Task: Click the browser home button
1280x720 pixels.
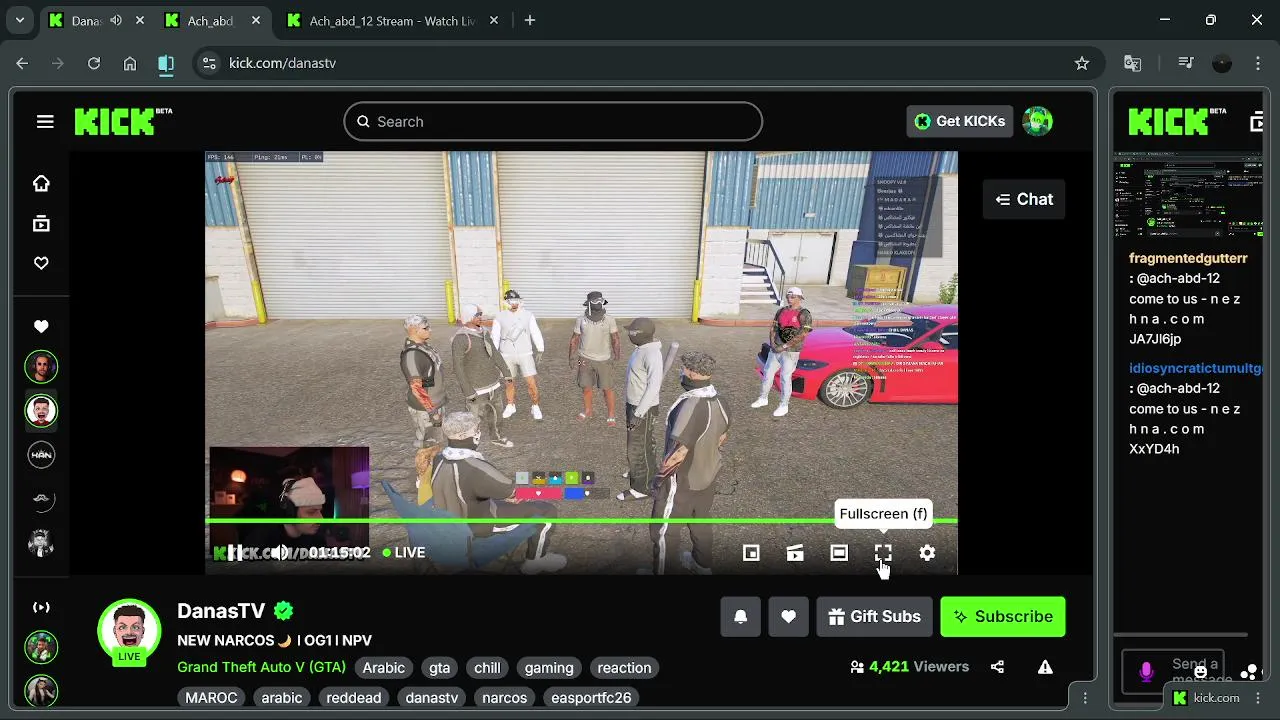Action: 130,63
